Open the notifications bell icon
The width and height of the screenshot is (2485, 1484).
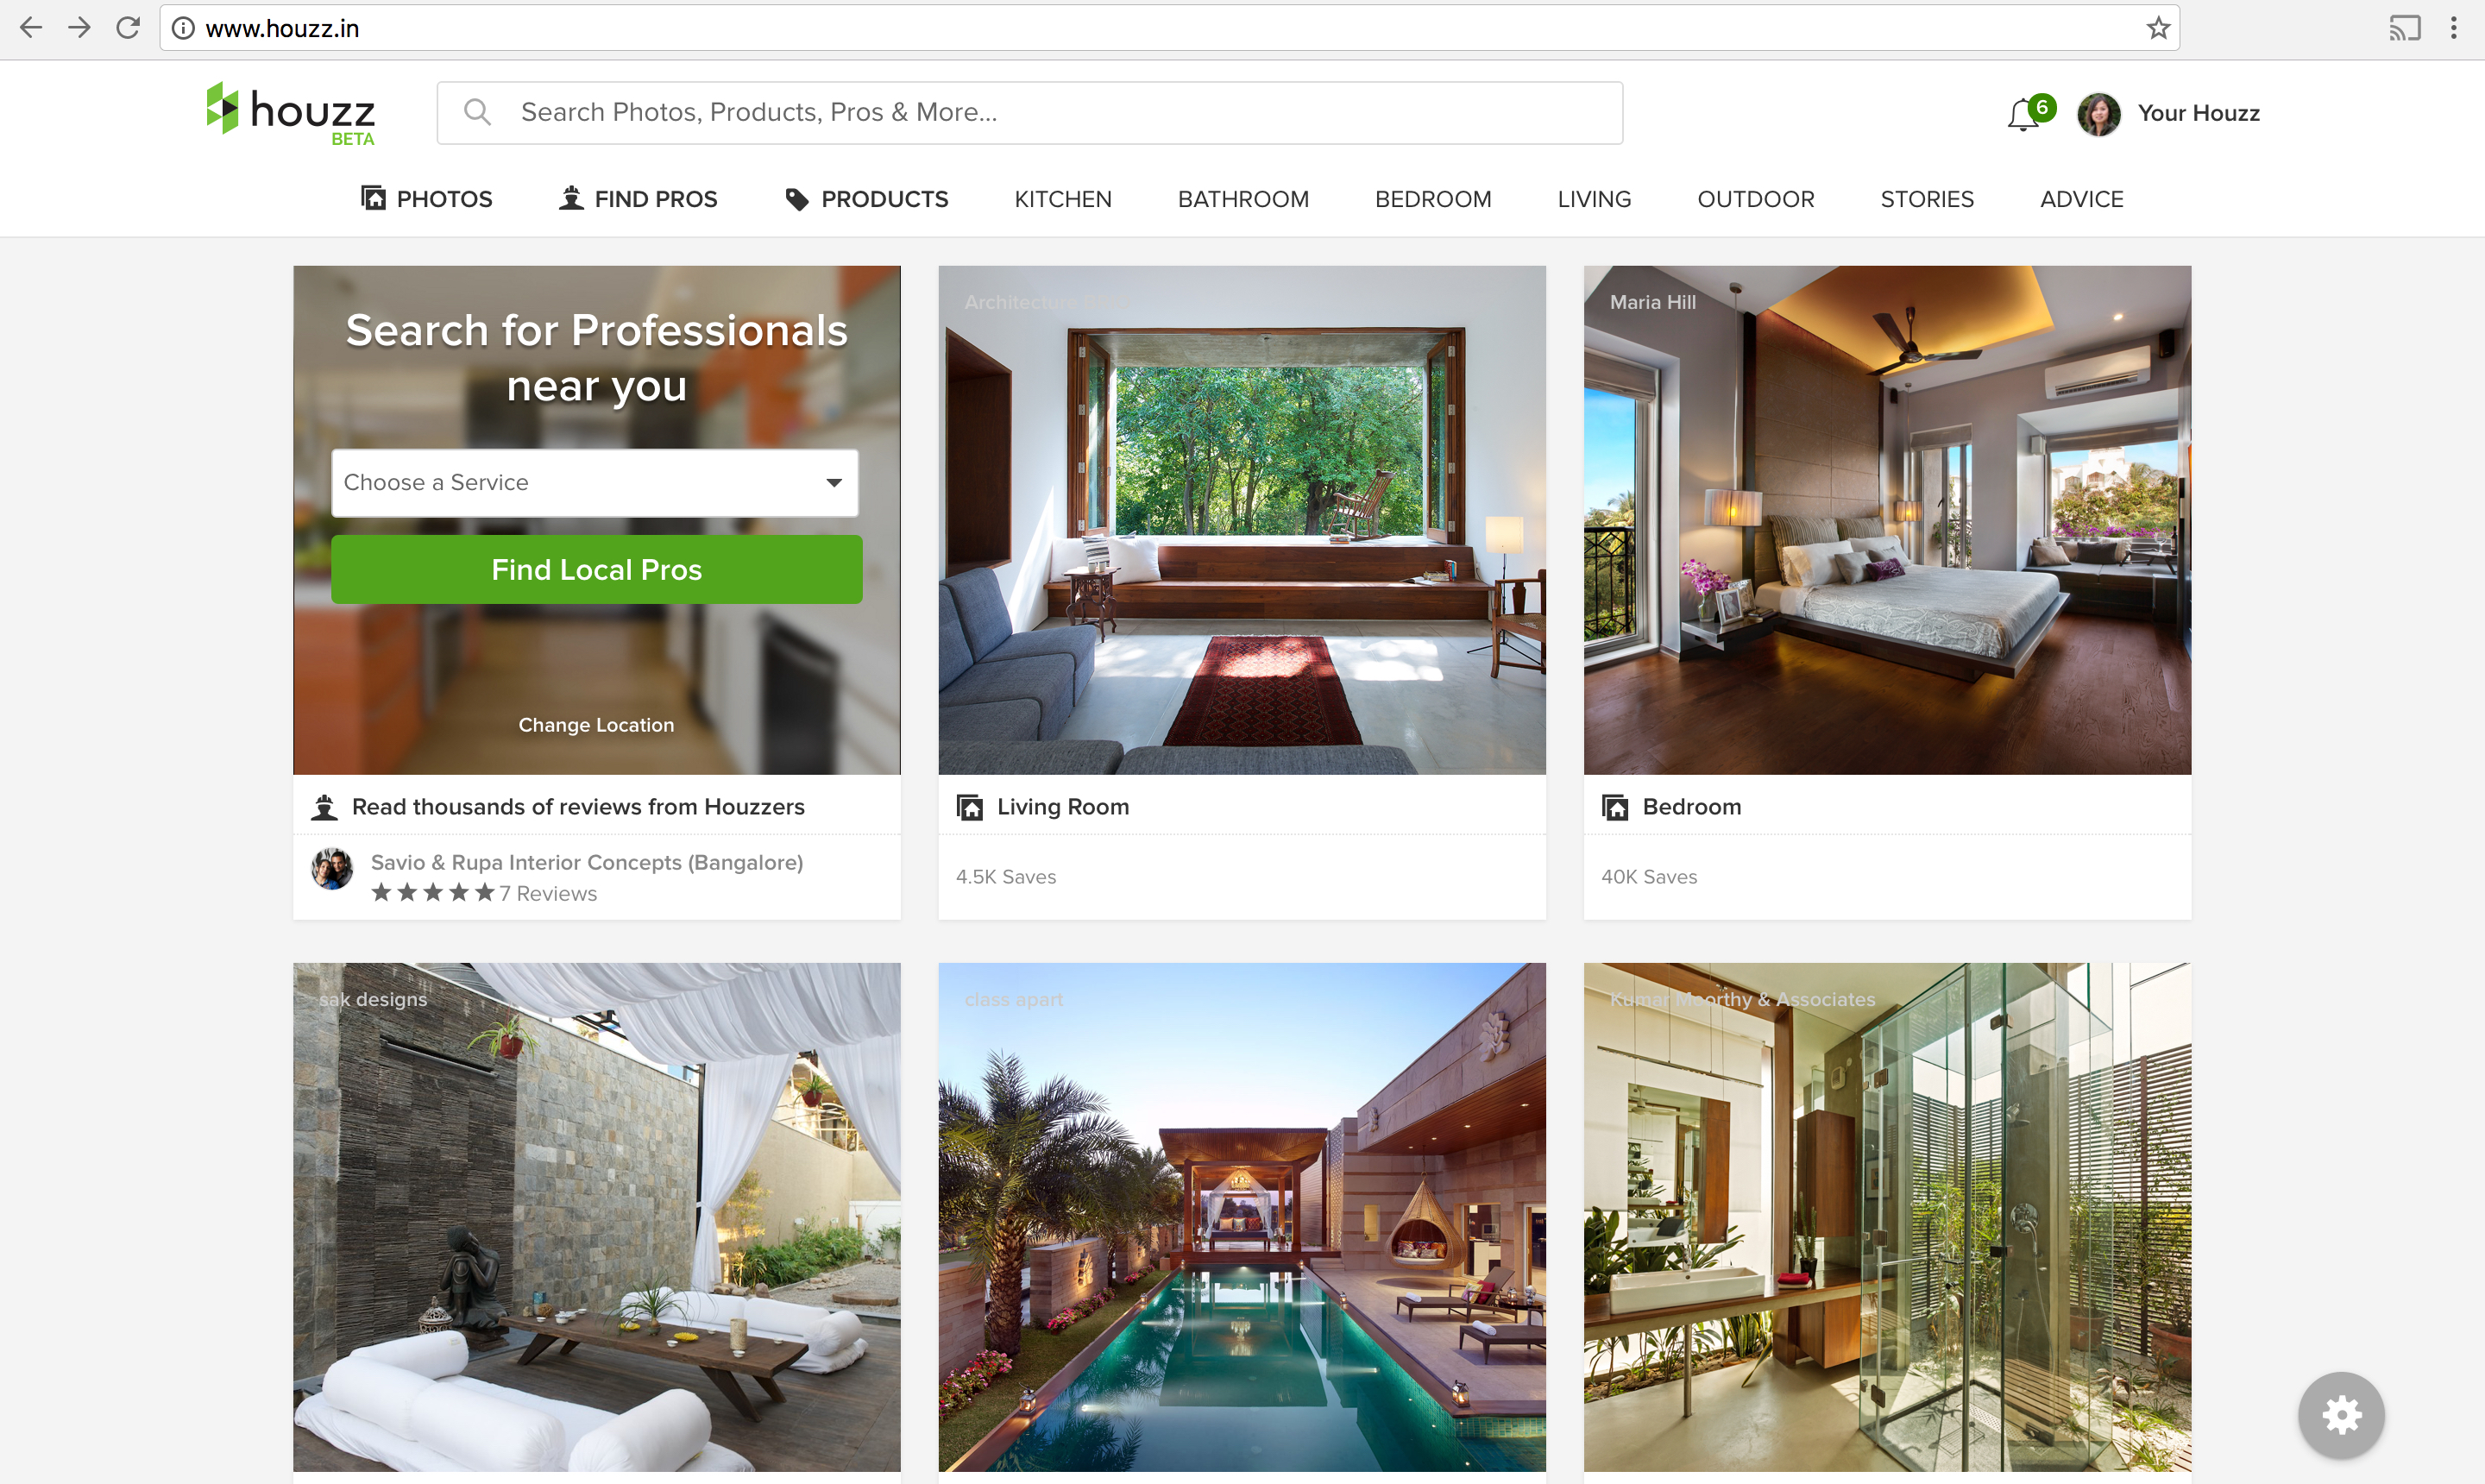(x=2023, y=114)
